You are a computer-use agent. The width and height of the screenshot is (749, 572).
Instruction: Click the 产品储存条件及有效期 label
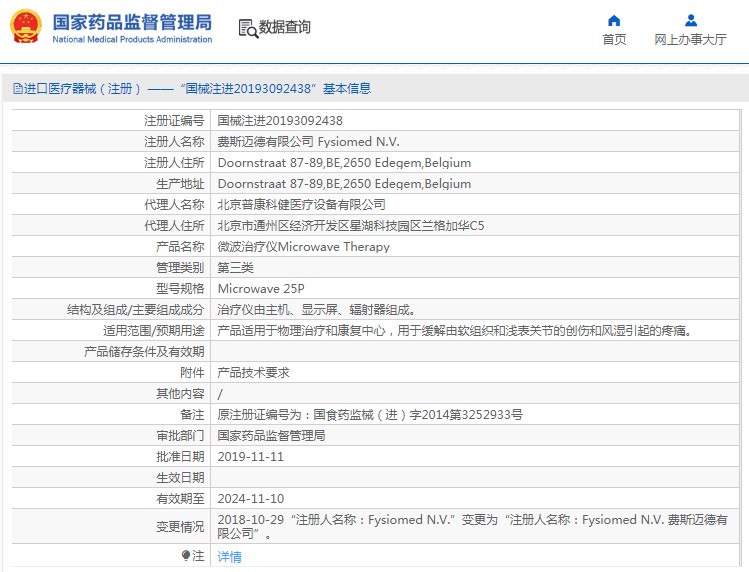click(144, 352)
